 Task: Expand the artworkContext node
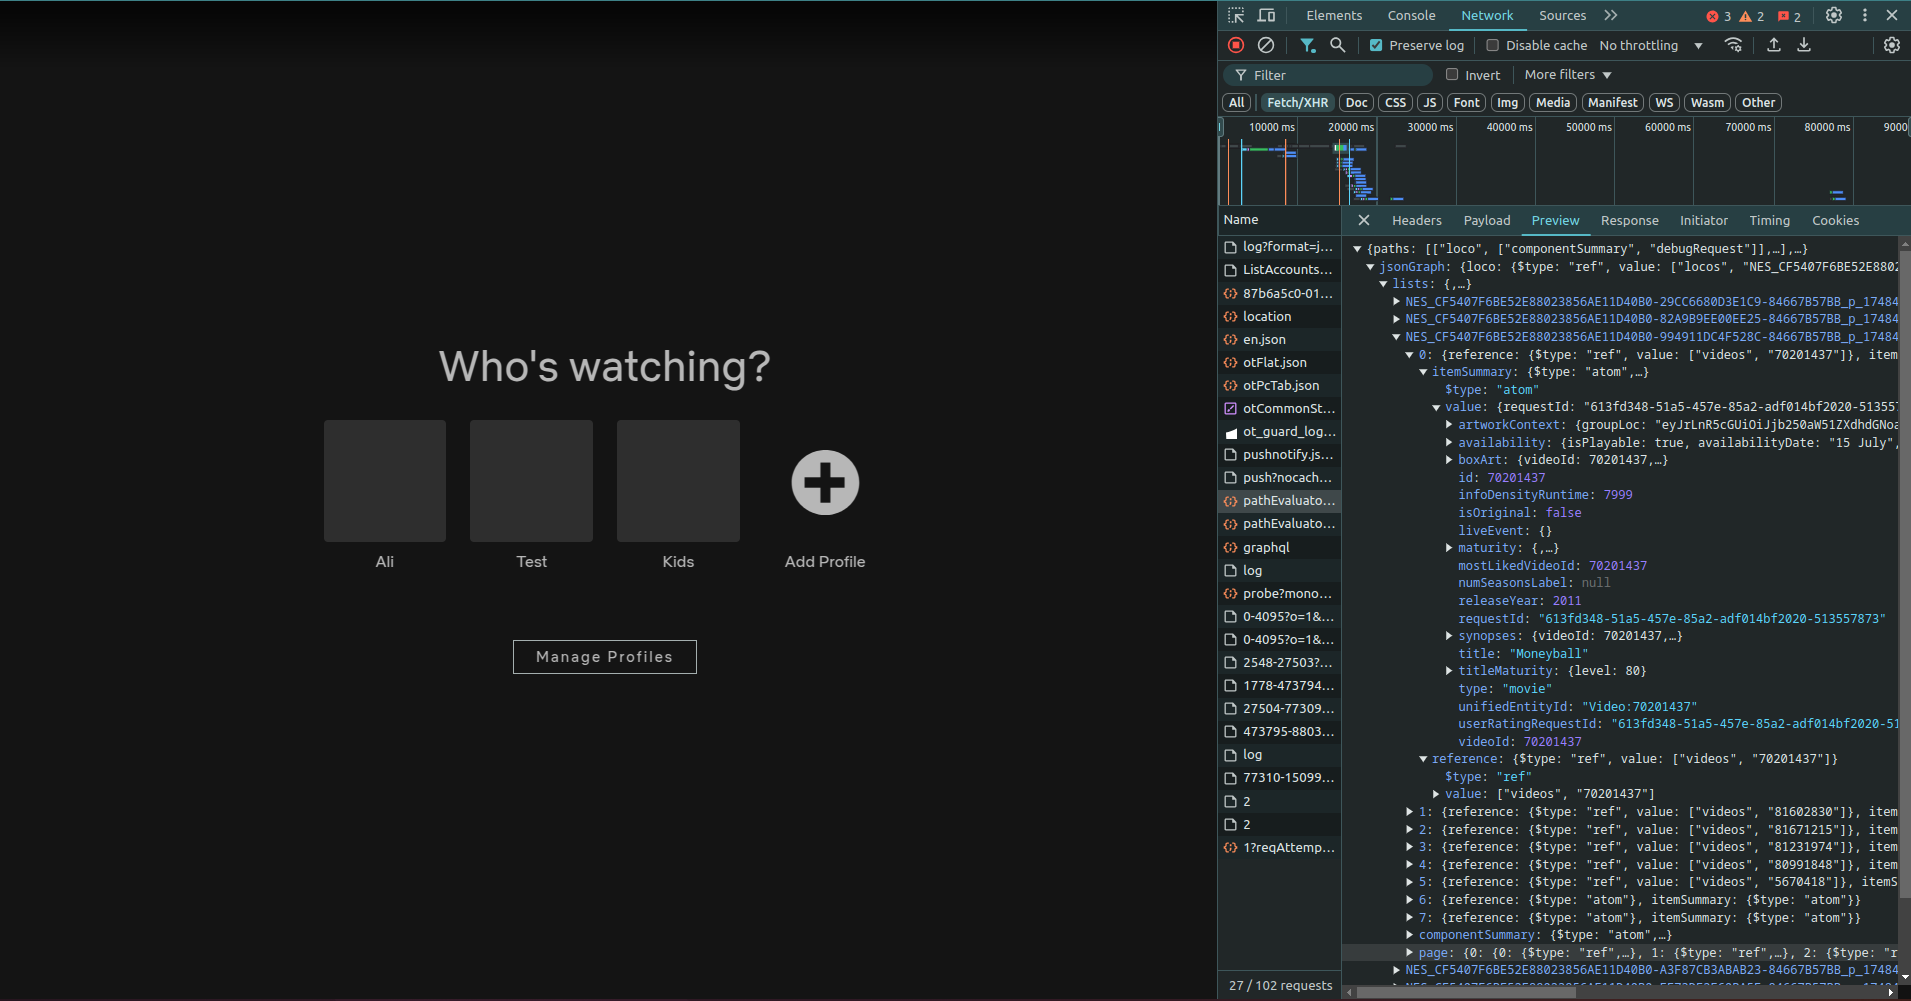[1449, 425]
